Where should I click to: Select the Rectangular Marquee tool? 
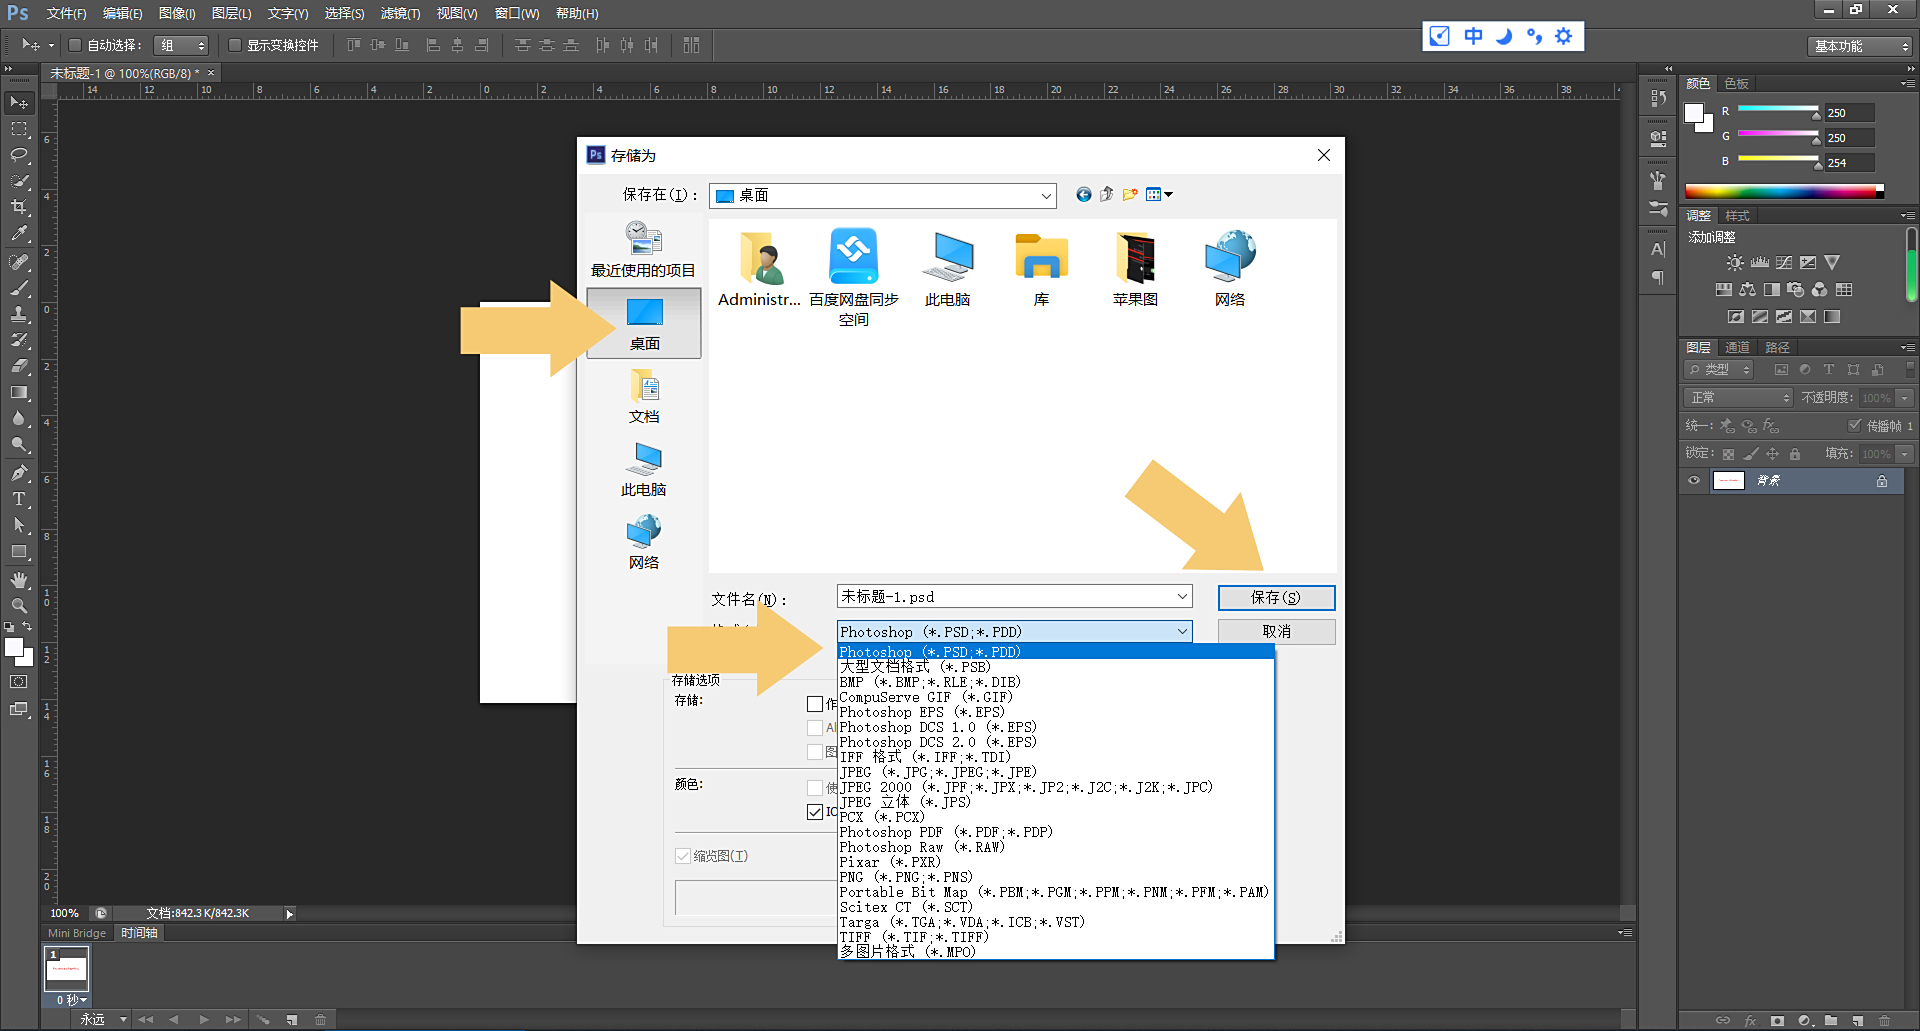point(19,129)
